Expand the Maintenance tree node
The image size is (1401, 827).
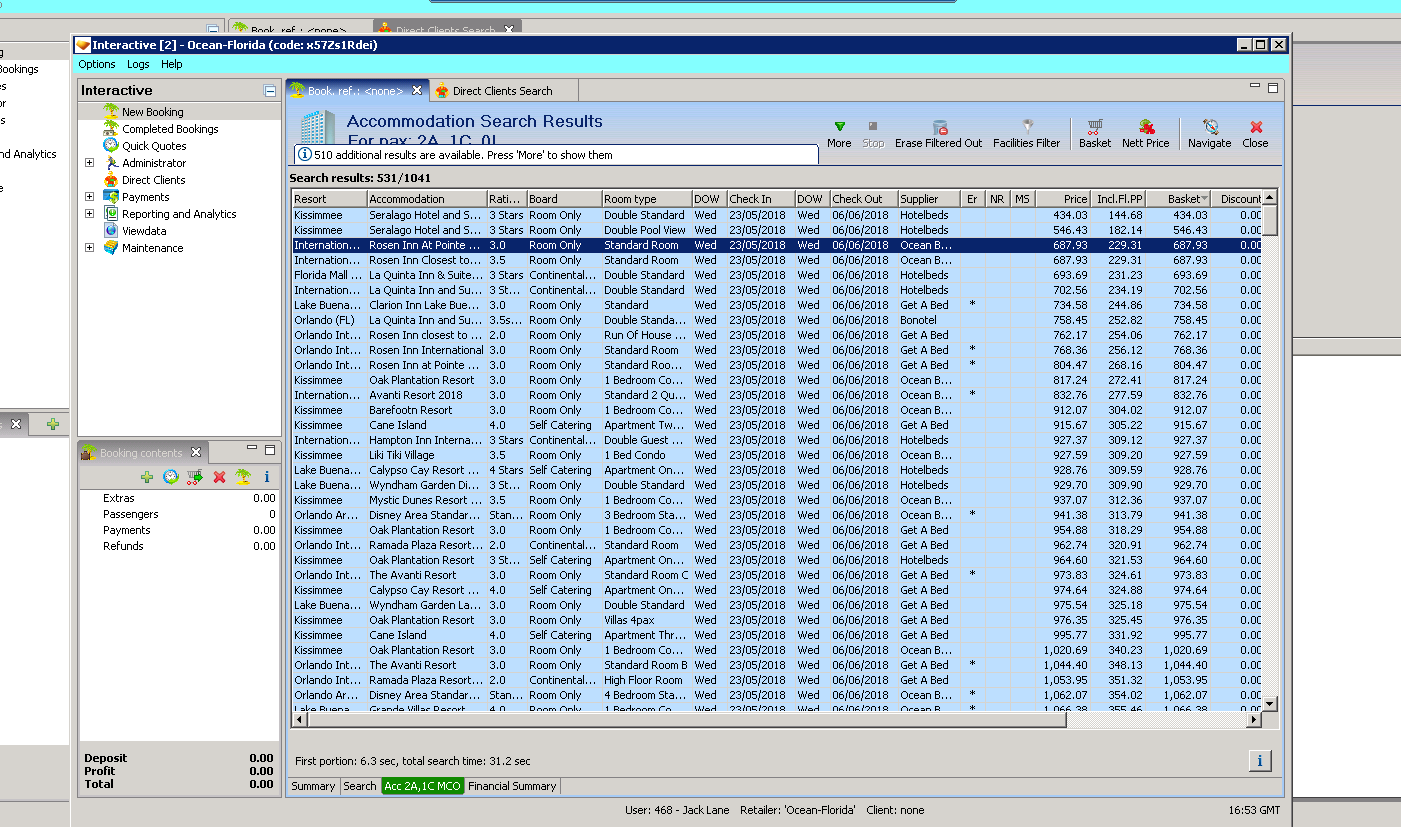89,248
